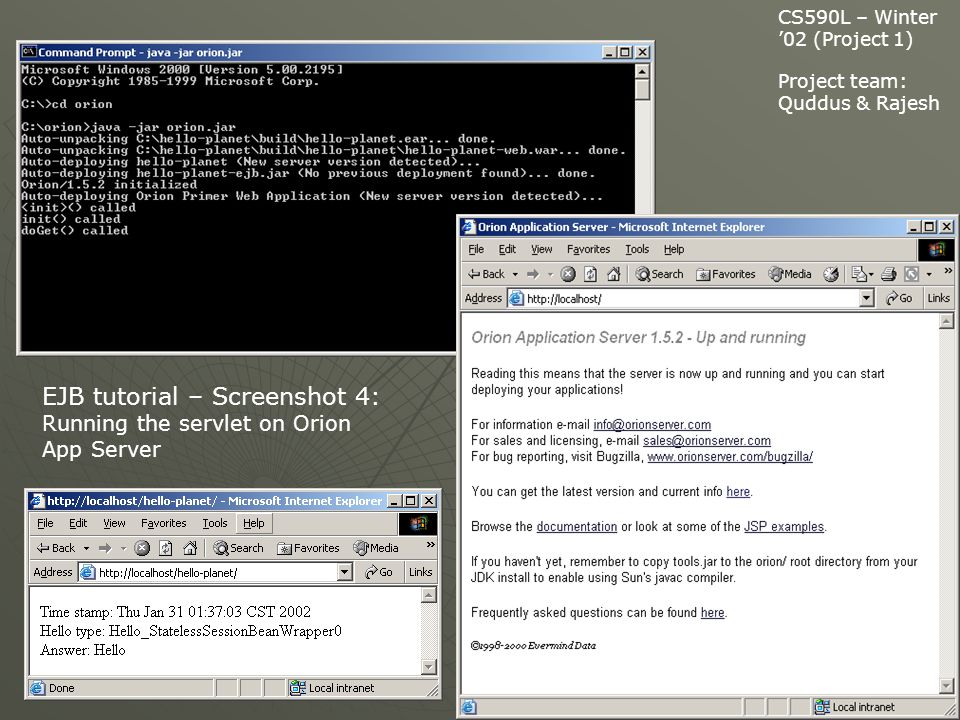
Task: Click Stop icon in Orion Application Server window
Action: pos(568,274)
